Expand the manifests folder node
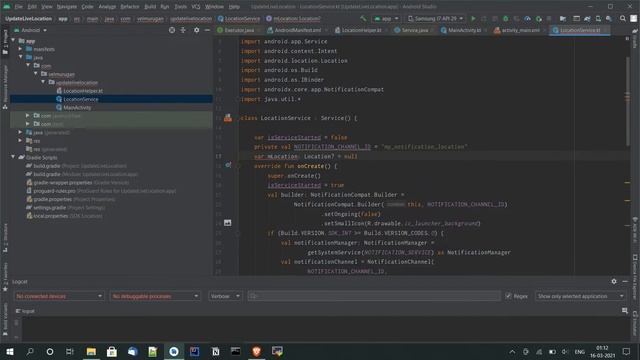 [20, 49]
